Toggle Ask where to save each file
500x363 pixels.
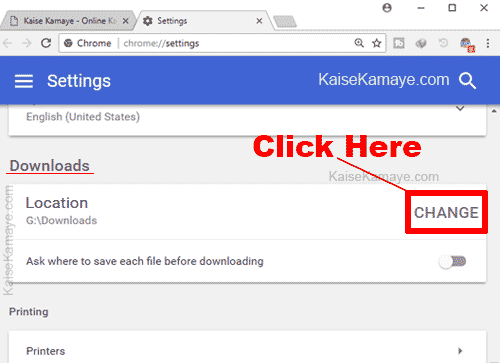click(x=452, y=262)
